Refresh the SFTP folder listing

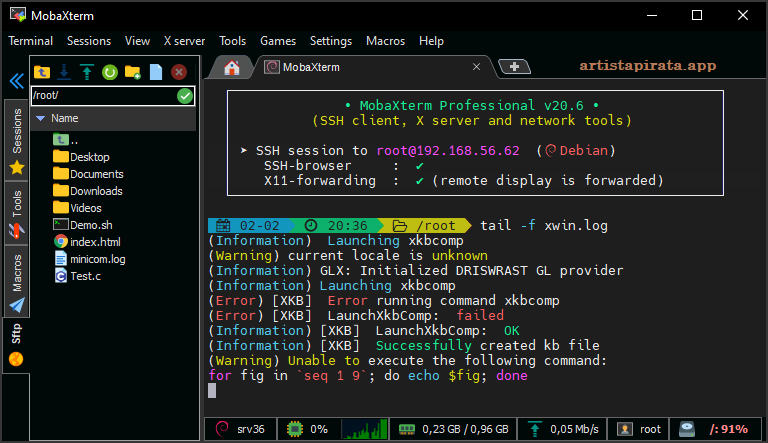(110, 72)
